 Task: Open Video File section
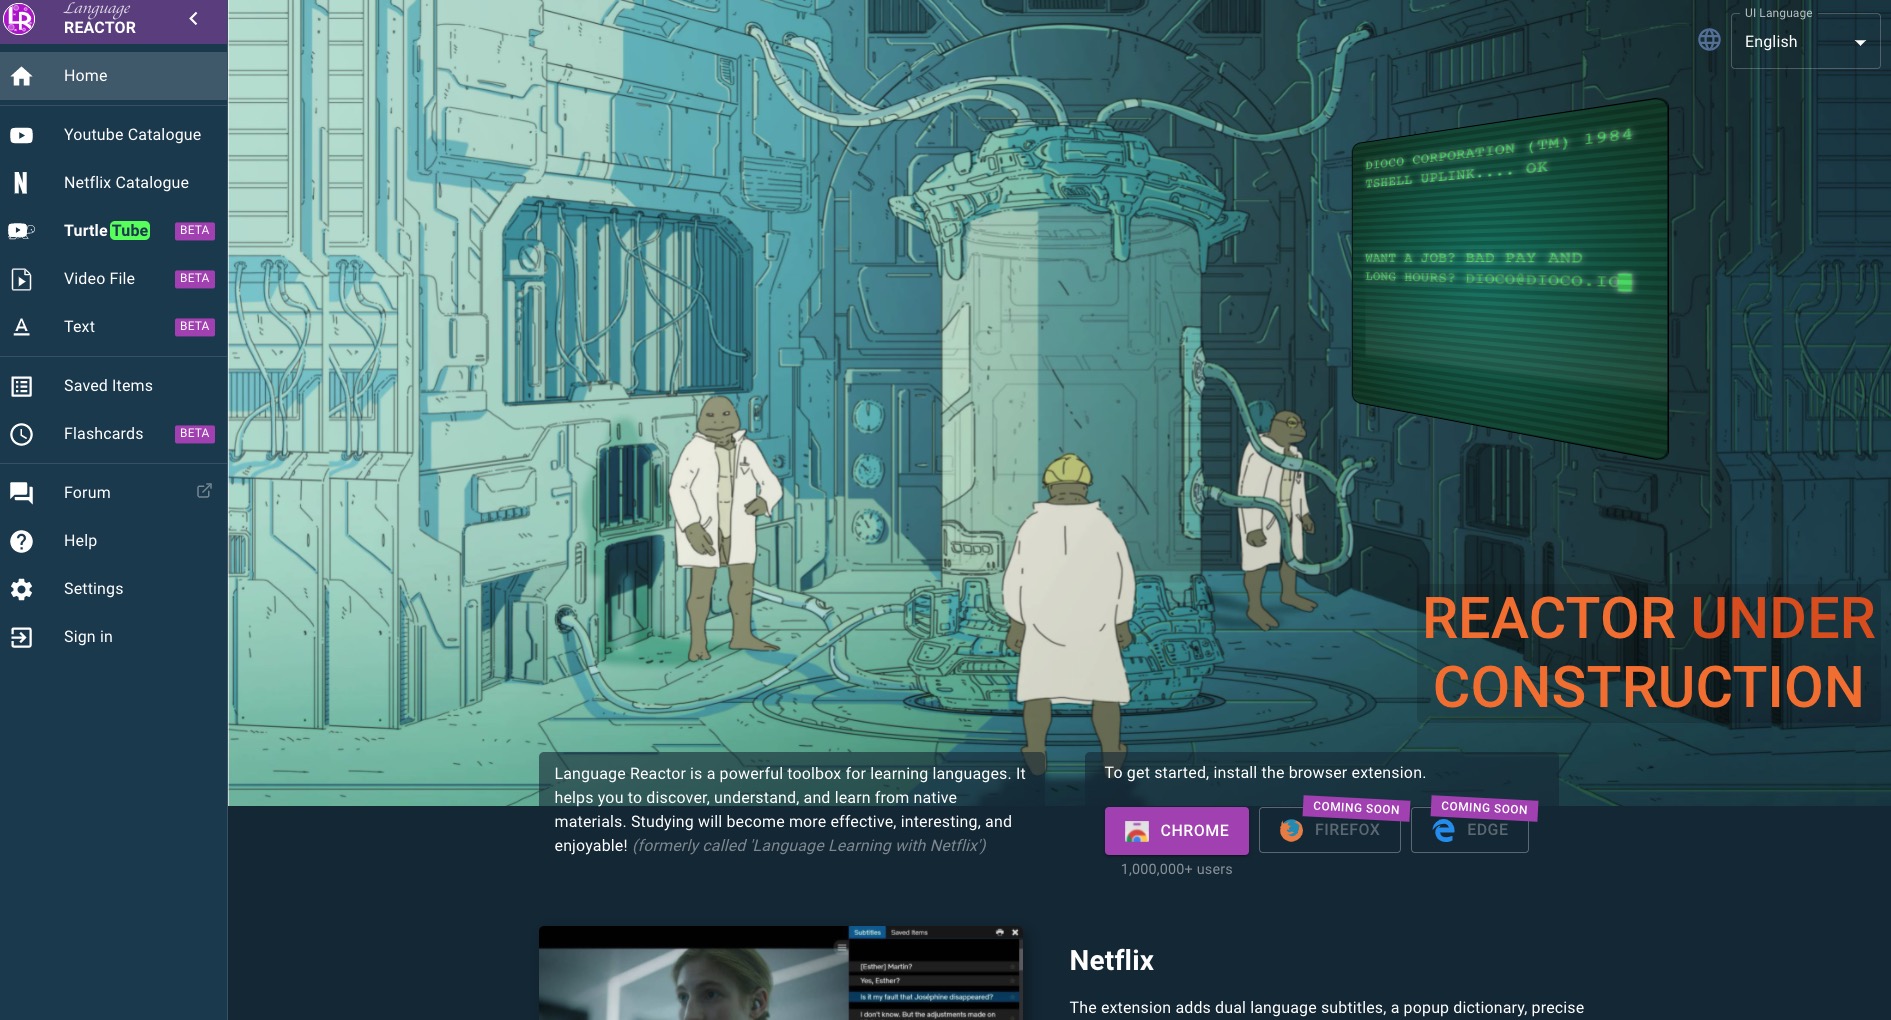click(114, 279)
